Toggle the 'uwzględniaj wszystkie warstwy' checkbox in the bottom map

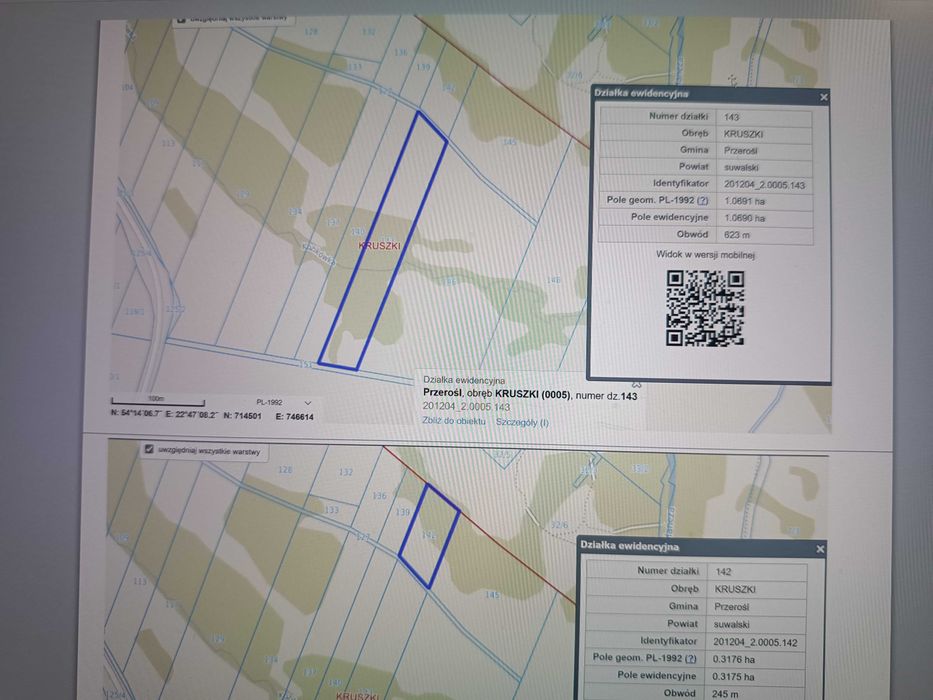[149, 449]
